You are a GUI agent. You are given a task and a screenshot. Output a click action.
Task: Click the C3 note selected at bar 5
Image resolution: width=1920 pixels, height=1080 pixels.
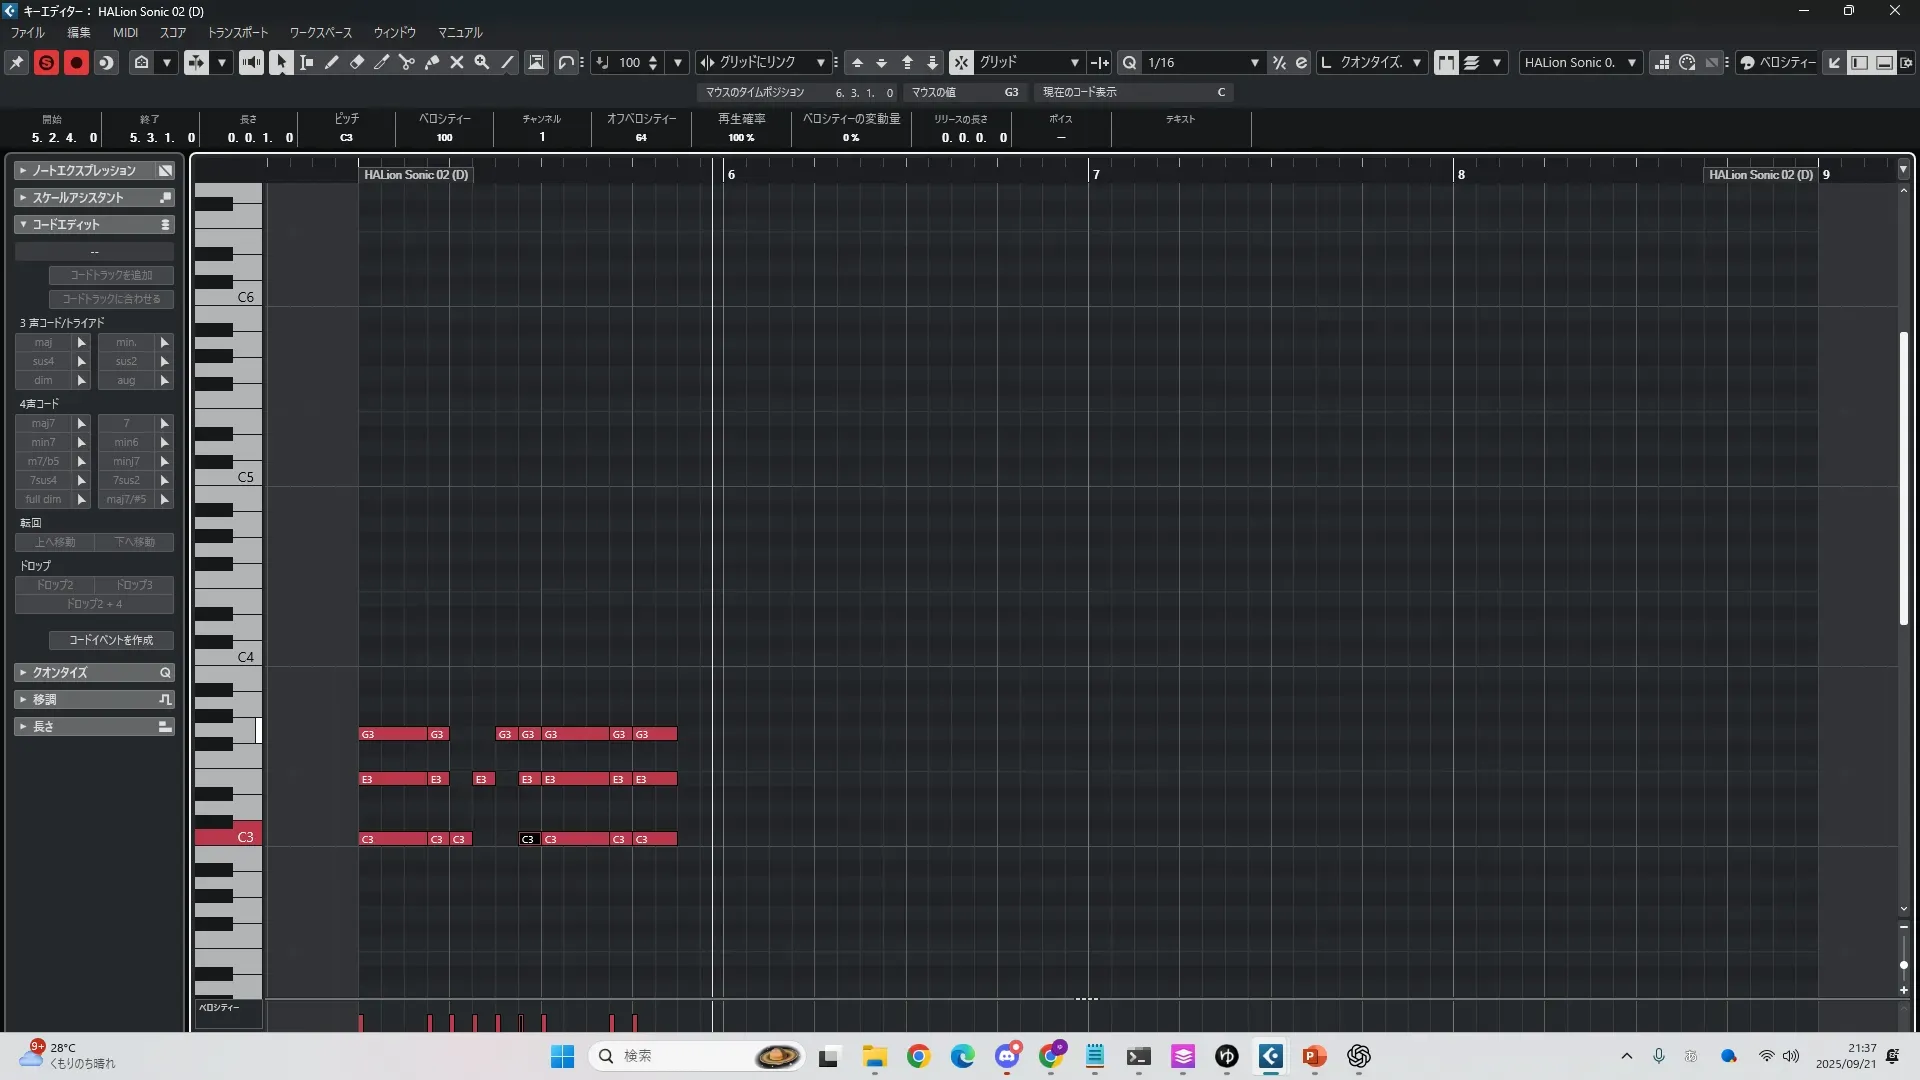coord(529,839)
